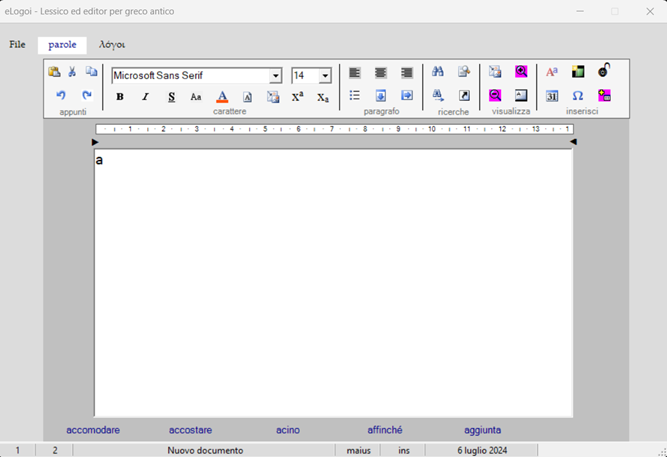Click inside the document text area
The height and width of the screenshot is (457, 667).
[x=333, y=280]
